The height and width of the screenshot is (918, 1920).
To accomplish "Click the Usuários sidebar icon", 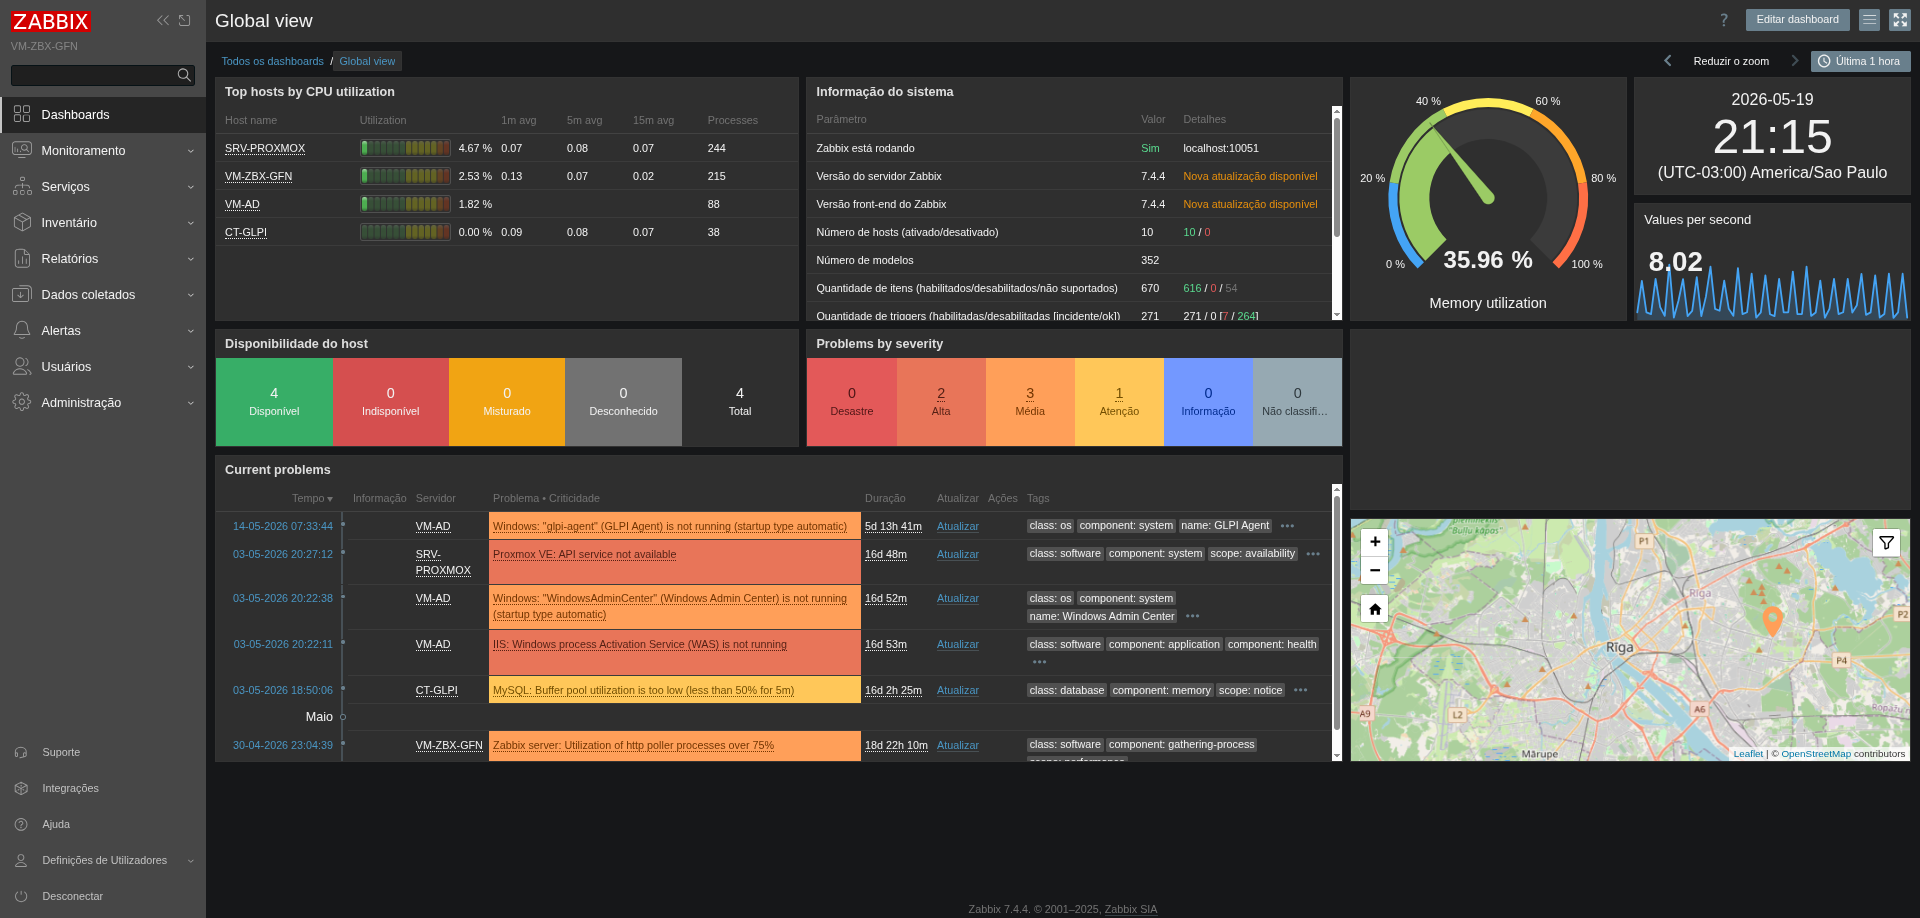I will pyautogui.click(x=22, y=366).
